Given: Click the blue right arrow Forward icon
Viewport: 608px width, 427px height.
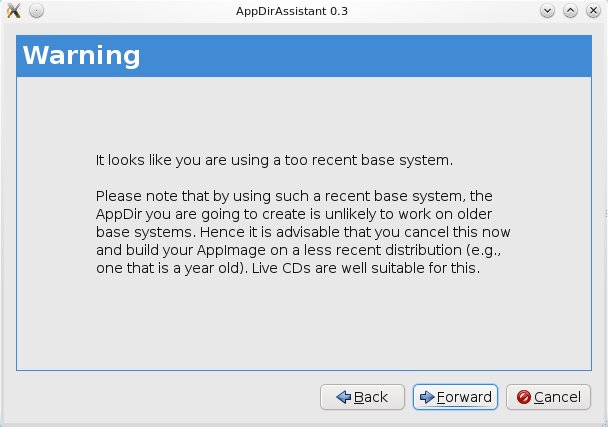Looking at the screenshot, I should pos(425,397).
